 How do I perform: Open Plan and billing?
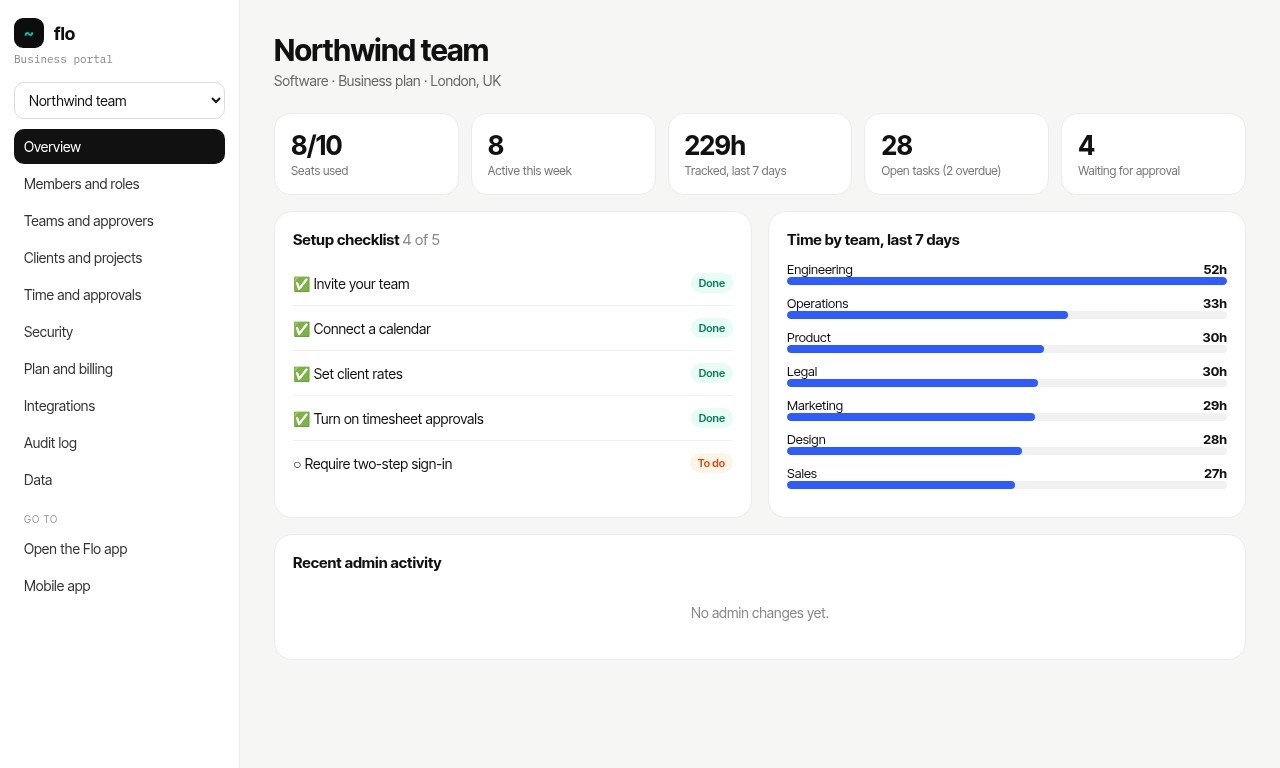point(119,369)
